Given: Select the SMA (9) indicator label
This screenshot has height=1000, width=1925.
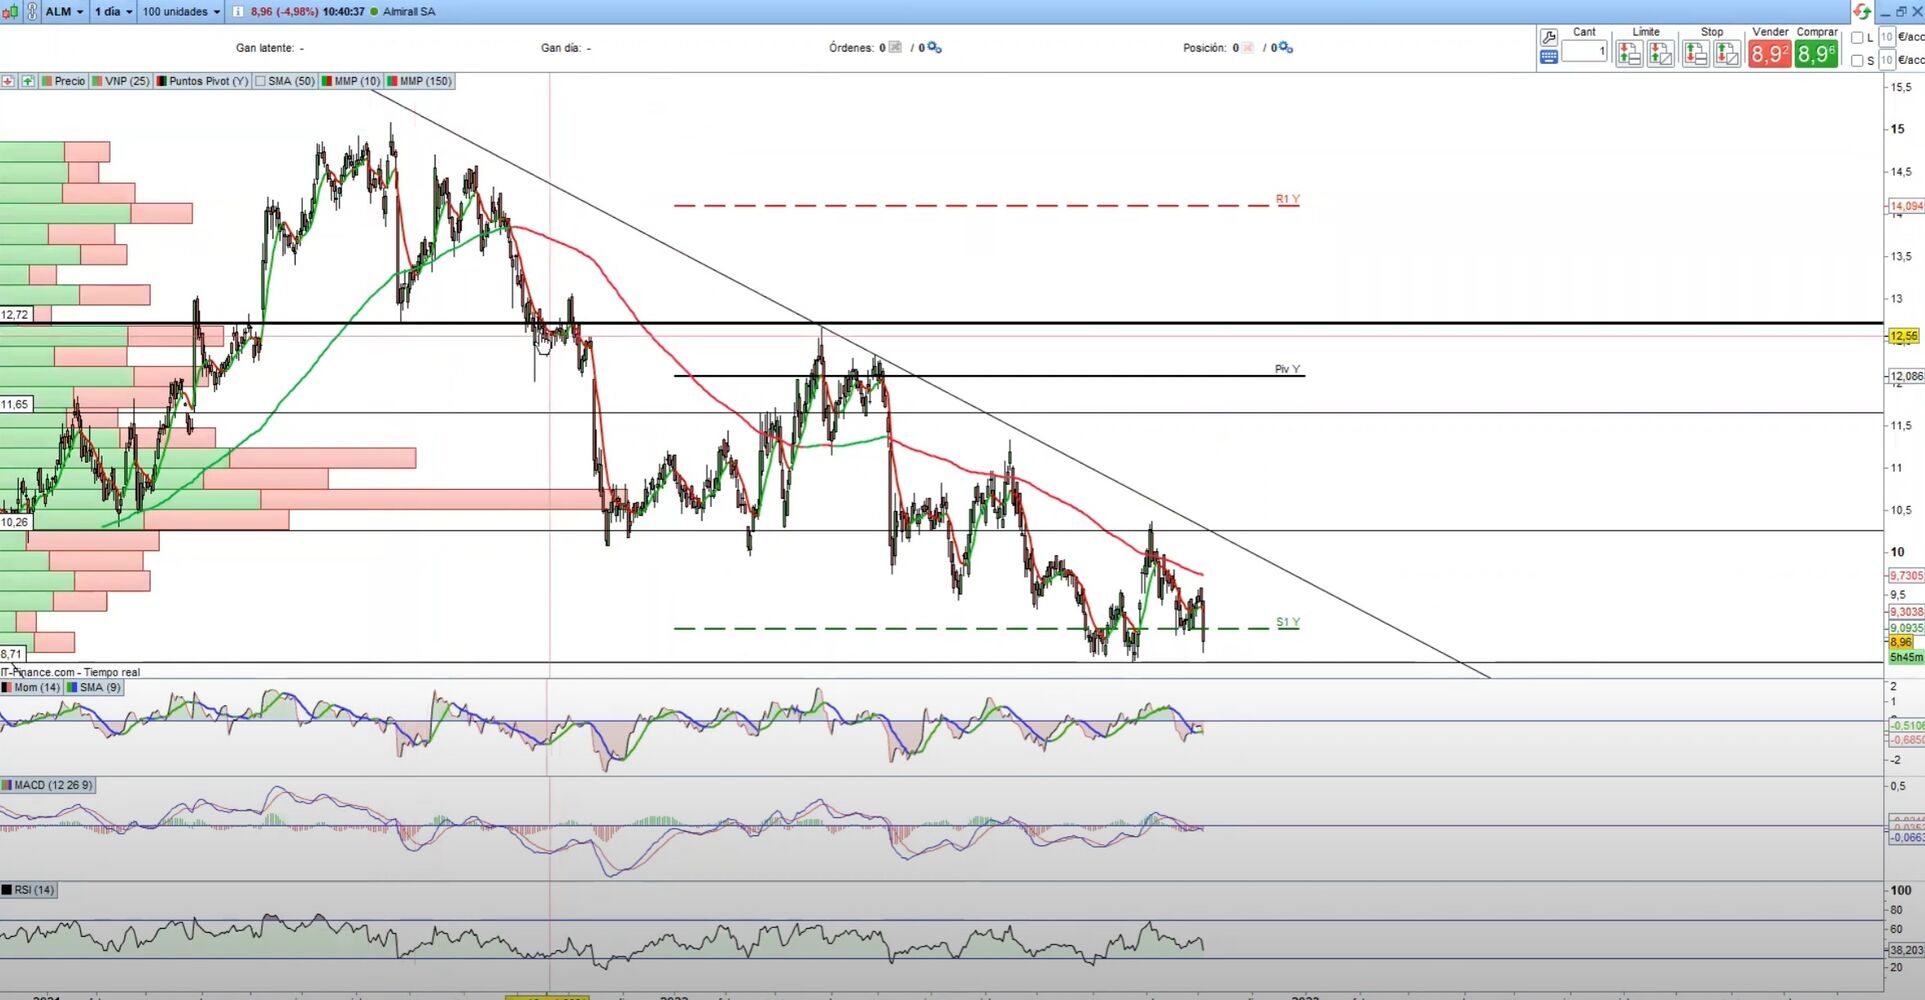Looking at the screenshot, I should click(94, 688).
